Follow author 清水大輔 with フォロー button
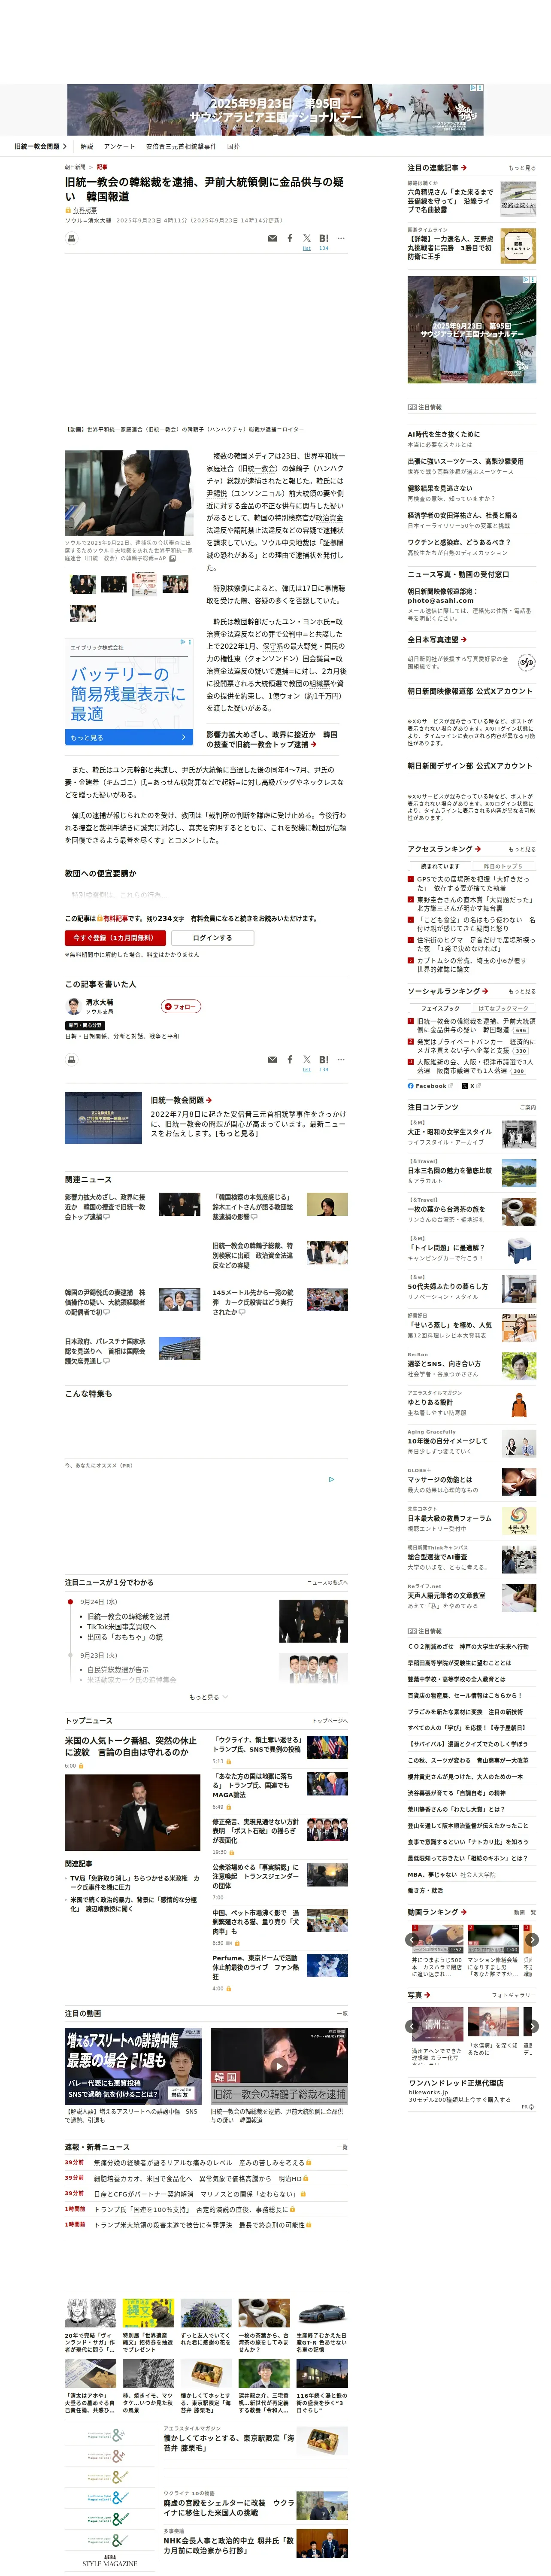The width and height of the screenshot is (551, 2576). click(181, 1006)
